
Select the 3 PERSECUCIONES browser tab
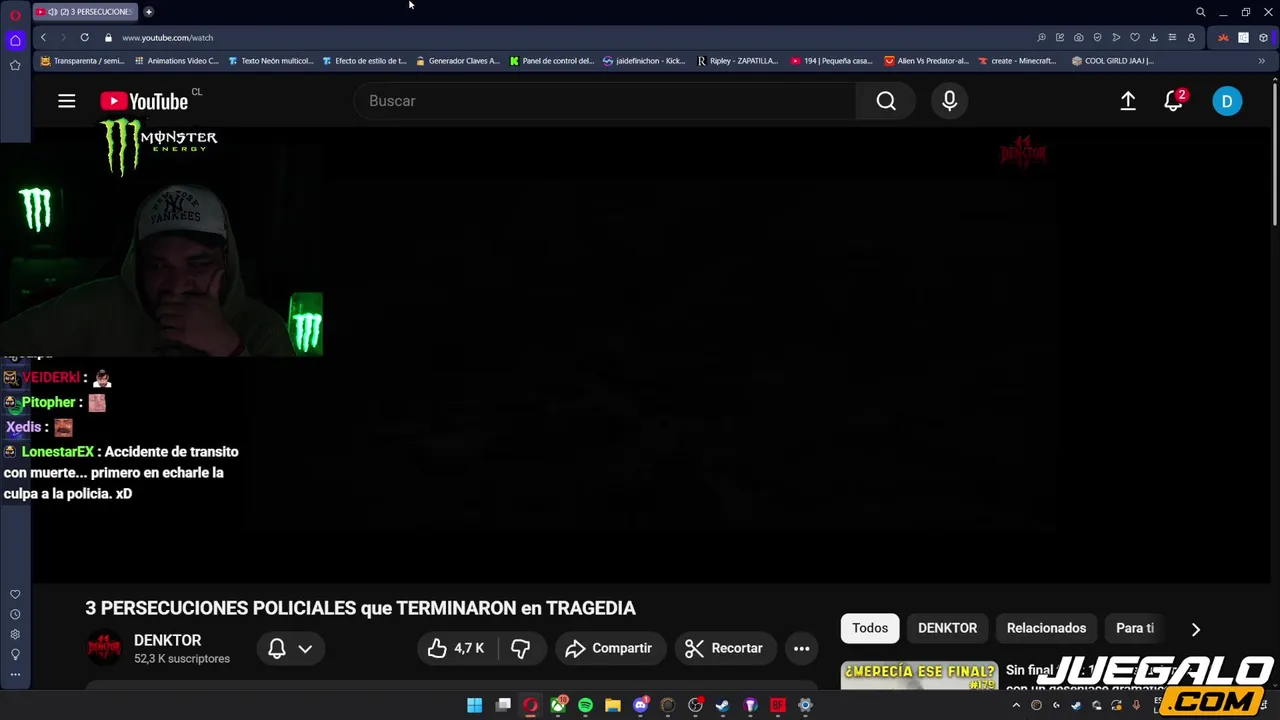click(x=86, y=12)
